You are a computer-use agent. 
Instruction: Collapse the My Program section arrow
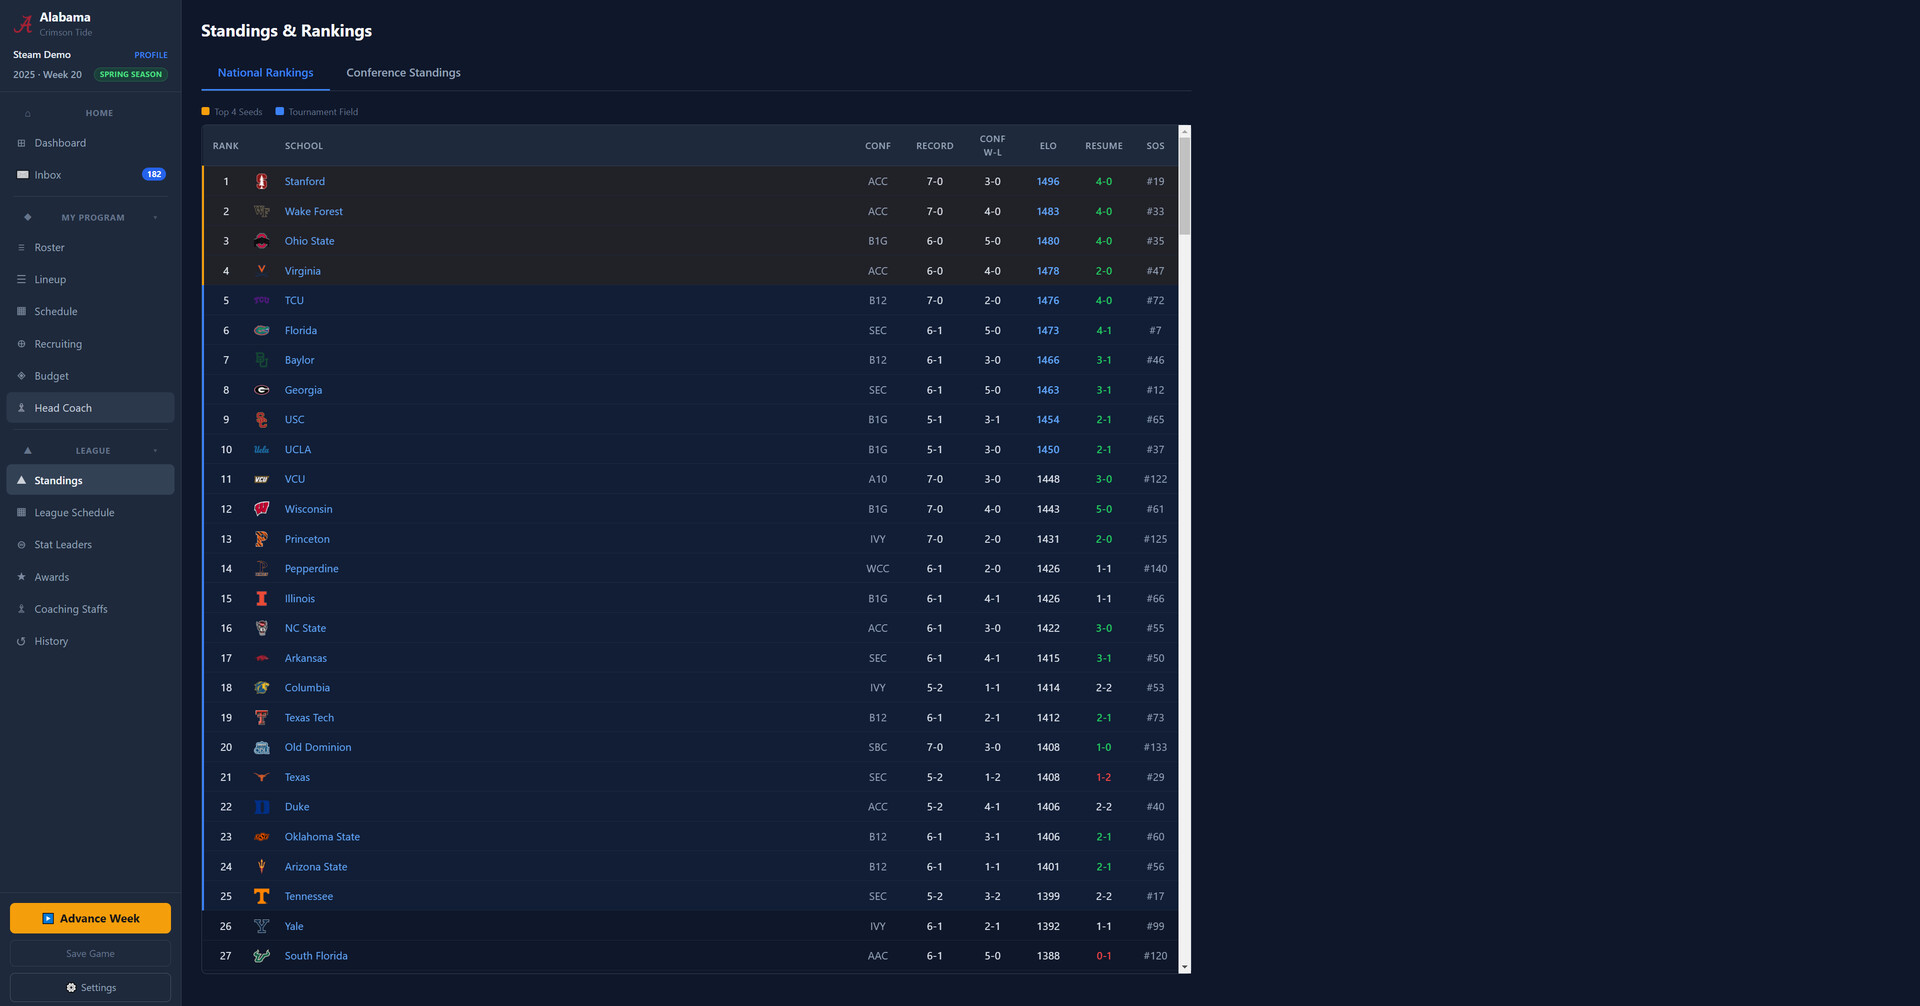(155, 218)
